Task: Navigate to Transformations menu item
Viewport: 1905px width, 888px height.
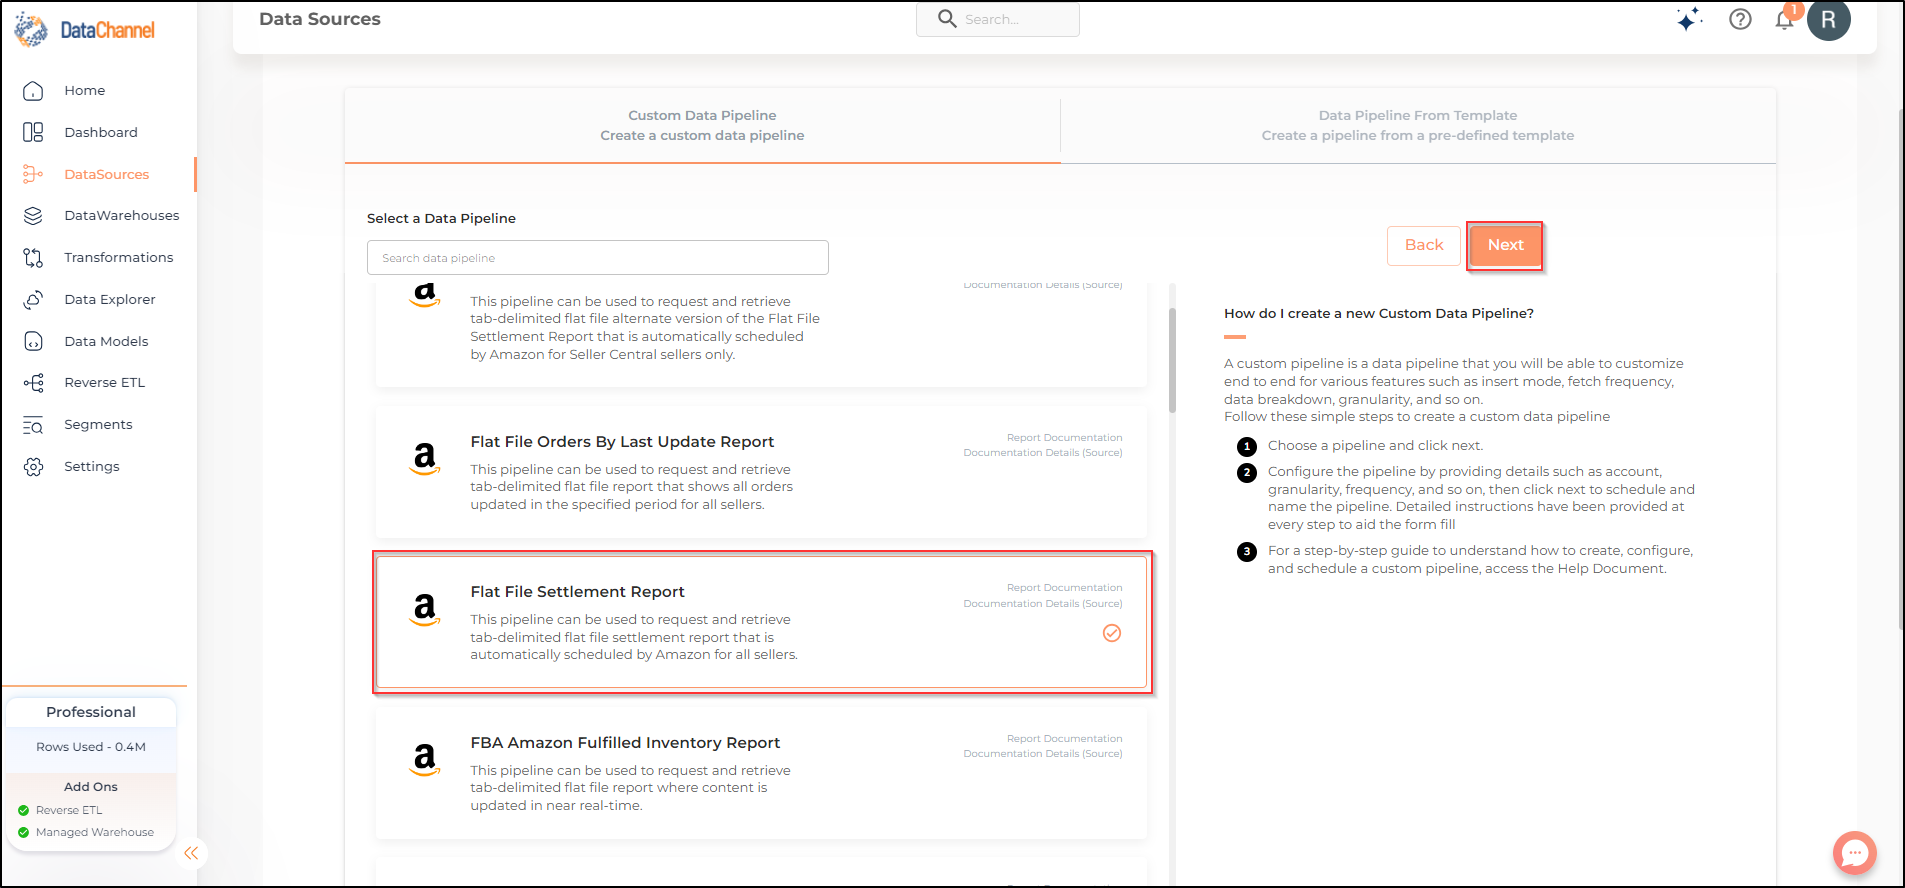Action: pyautogui.click(x=119, y=258)
